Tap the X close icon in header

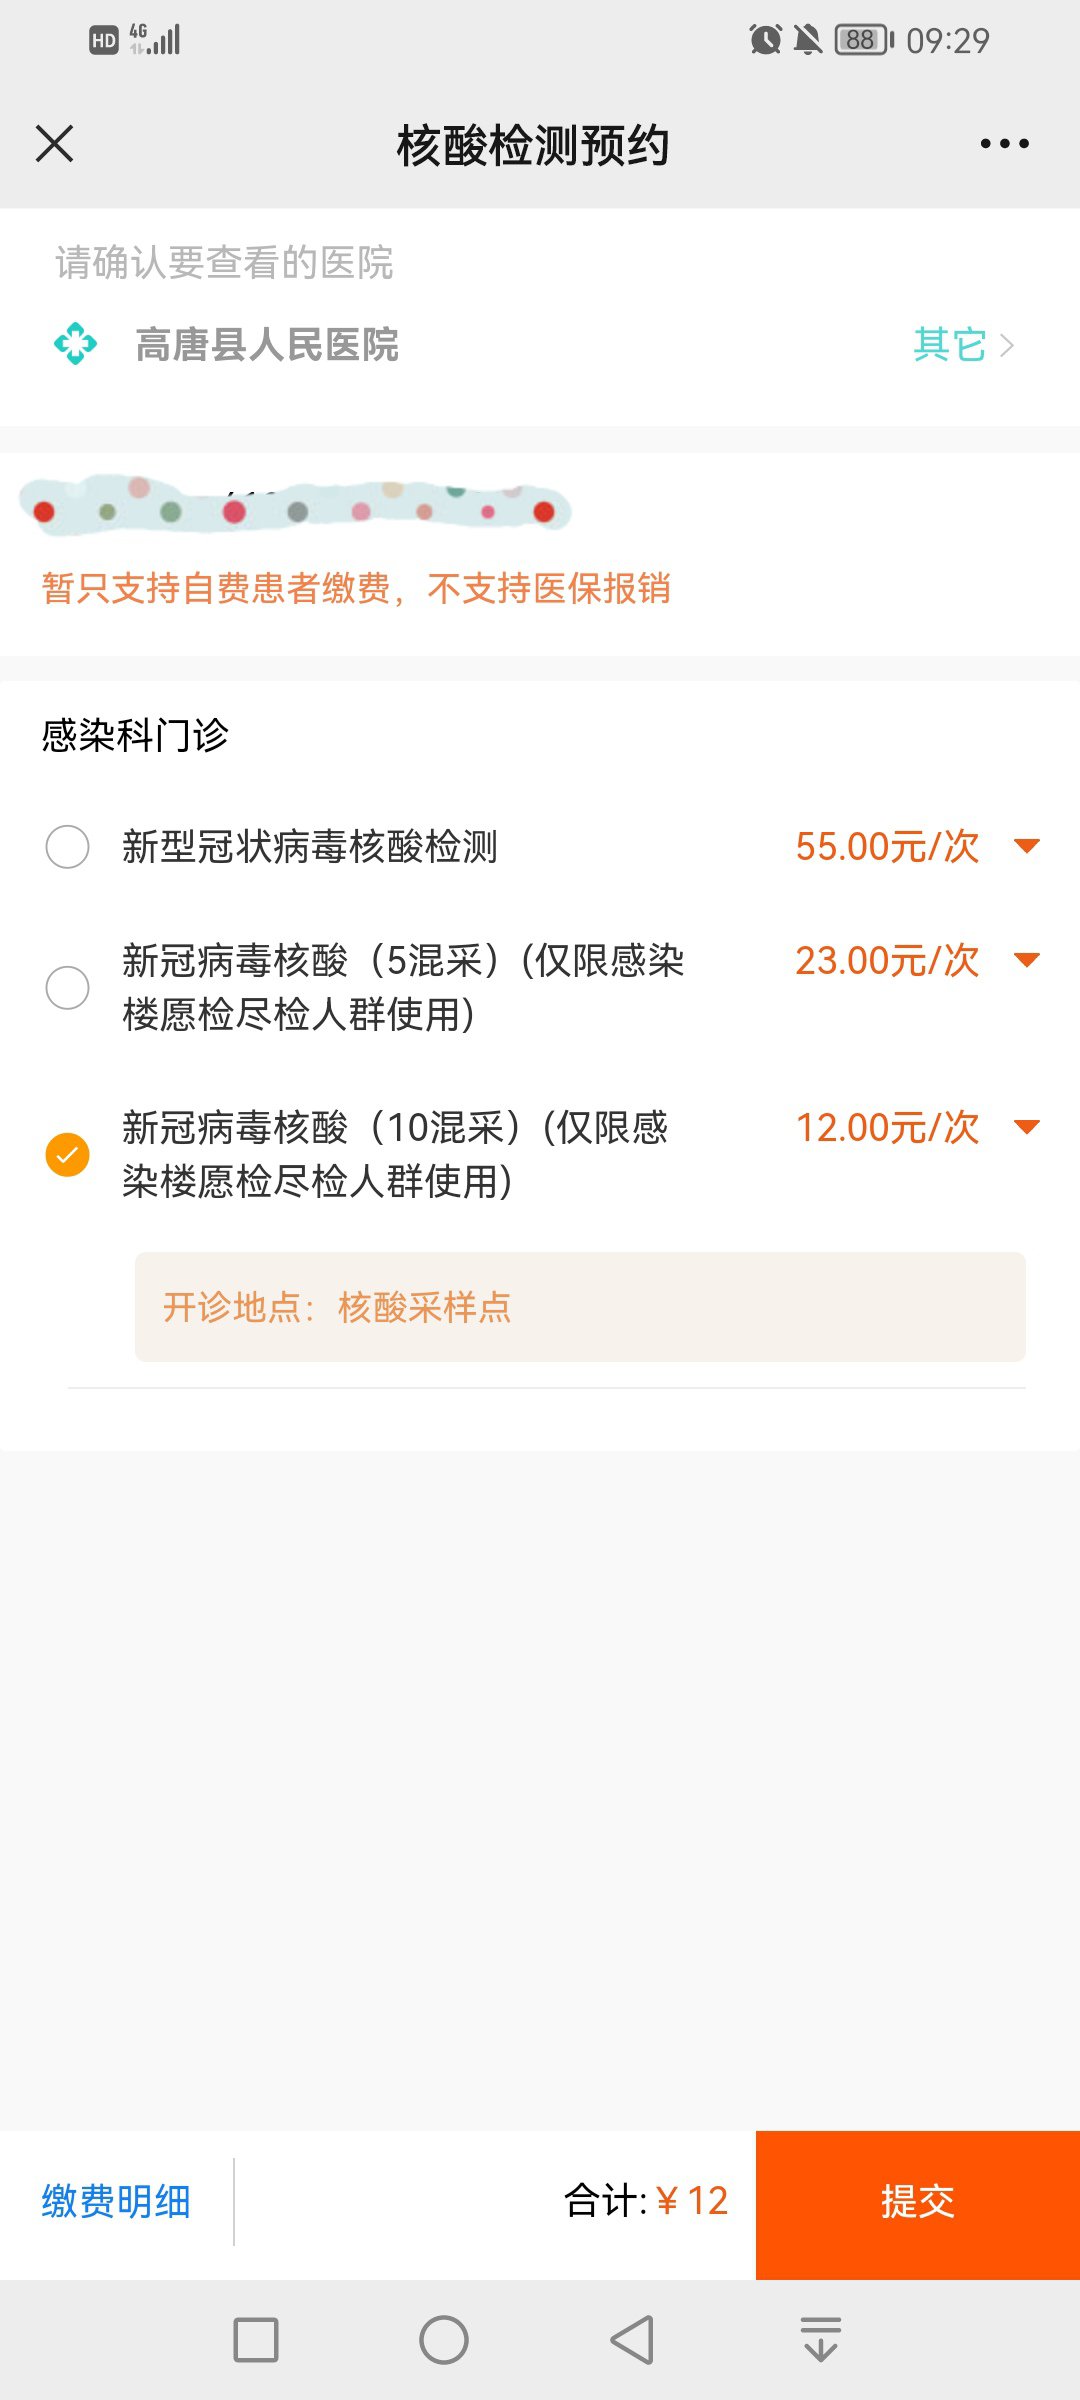pyautogui.click(x=55, y=144)
